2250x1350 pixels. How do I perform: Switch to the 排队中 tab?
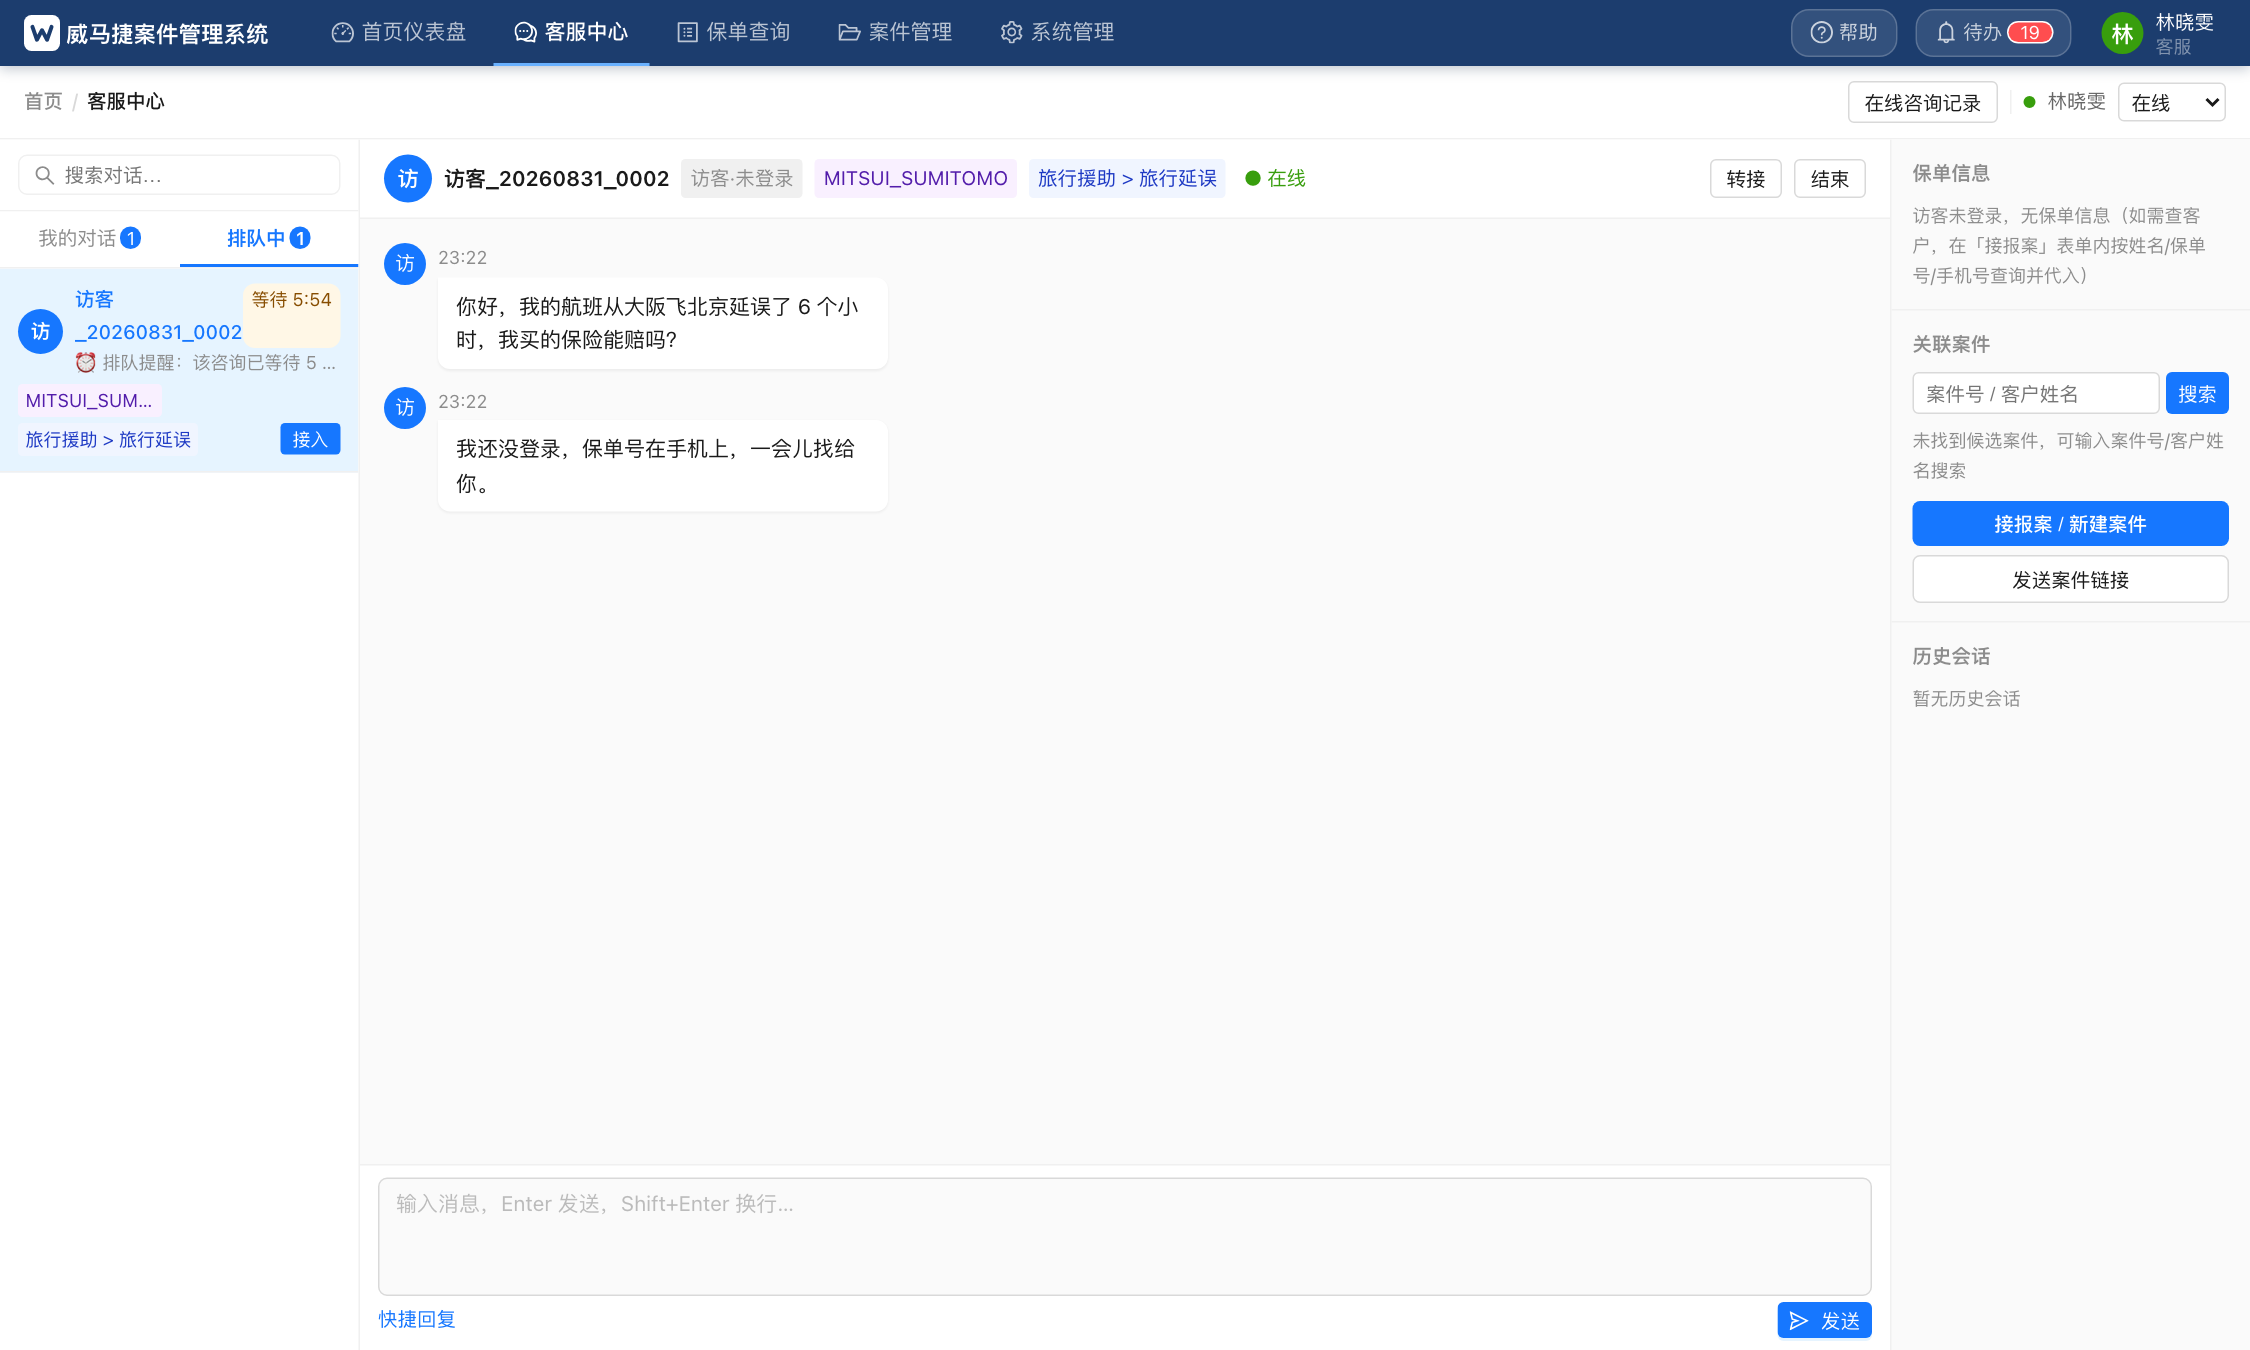point(269,238)
